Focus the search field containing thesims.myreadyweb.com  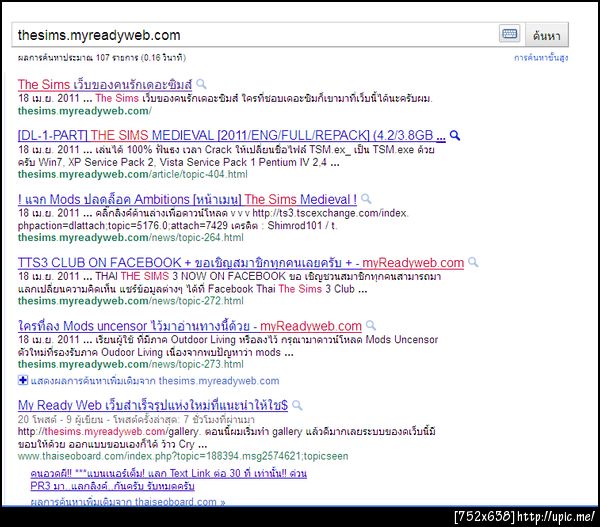coord(254,35)
